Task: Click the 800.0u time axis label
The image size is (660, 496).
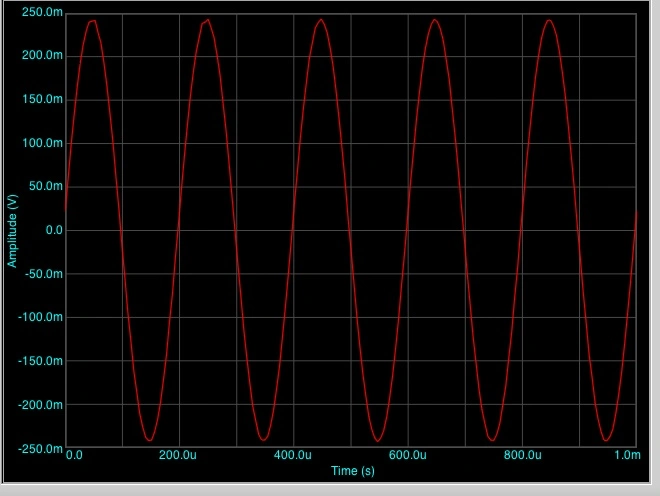Action: (522, 455)
